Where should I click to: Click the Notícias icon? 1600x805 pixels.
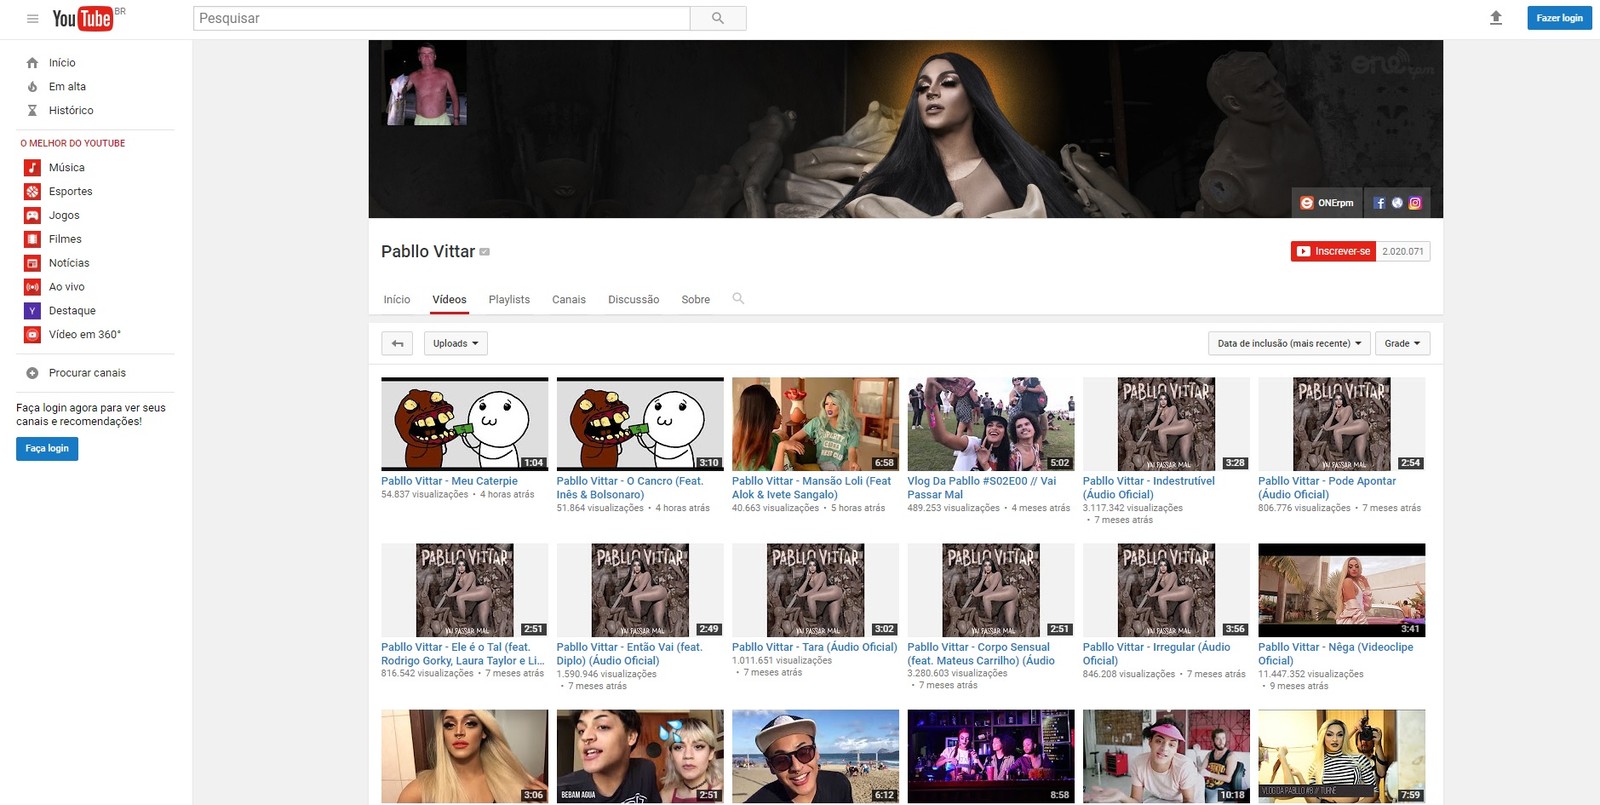(32, 263)
